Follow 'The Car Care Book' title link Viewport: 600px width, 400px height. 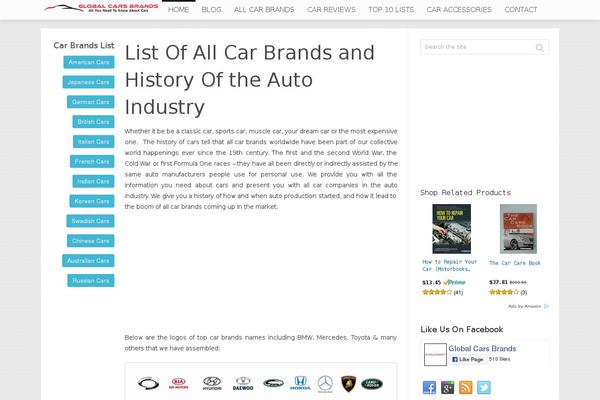515,263
